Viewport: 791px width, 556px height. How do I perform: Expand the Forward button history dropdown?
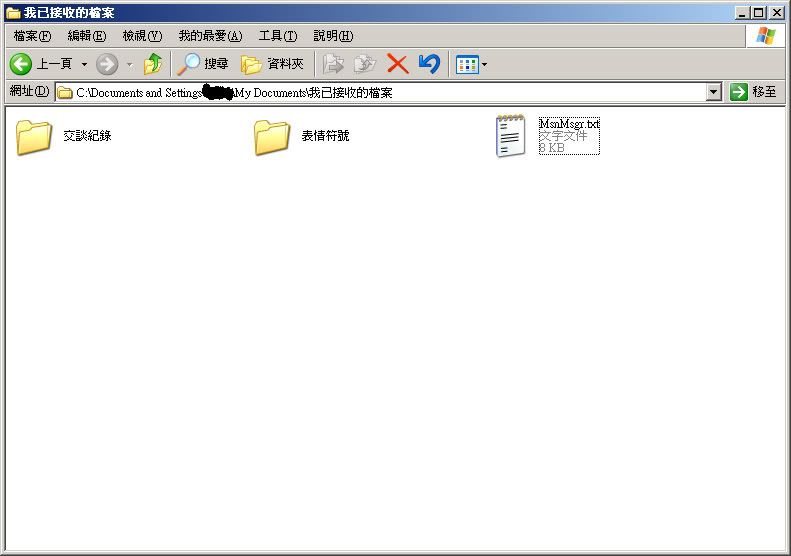(129, 64)
